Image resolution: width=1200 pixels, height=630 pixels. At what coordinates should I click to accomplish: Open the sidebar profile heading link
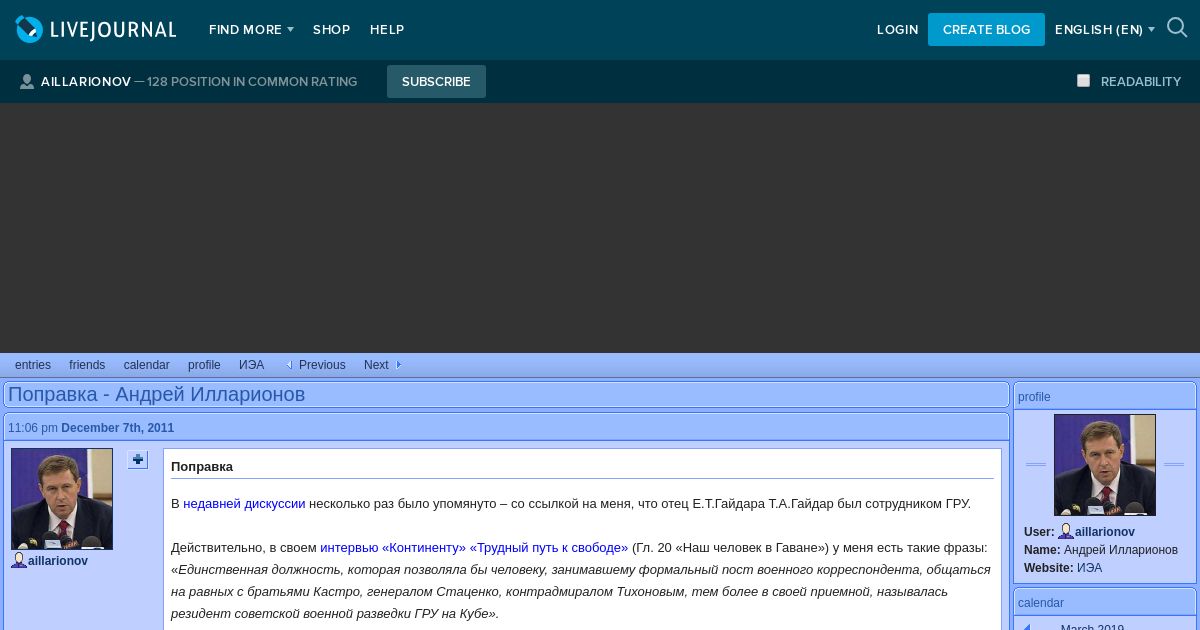(1034, 397)
